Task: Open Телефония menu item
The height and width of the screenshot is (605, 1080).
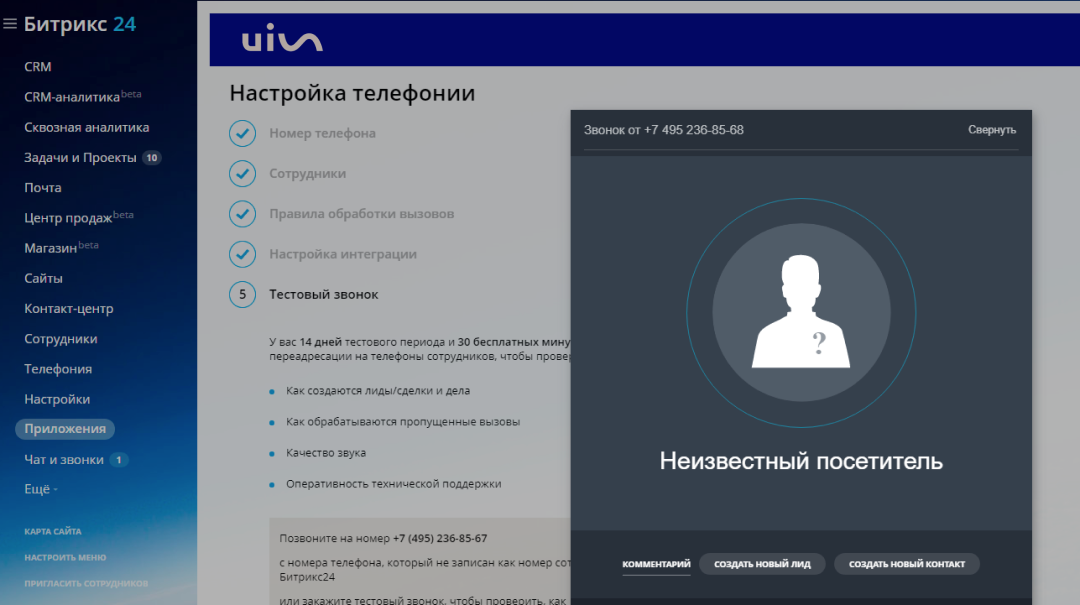Action: pos(58,369)
